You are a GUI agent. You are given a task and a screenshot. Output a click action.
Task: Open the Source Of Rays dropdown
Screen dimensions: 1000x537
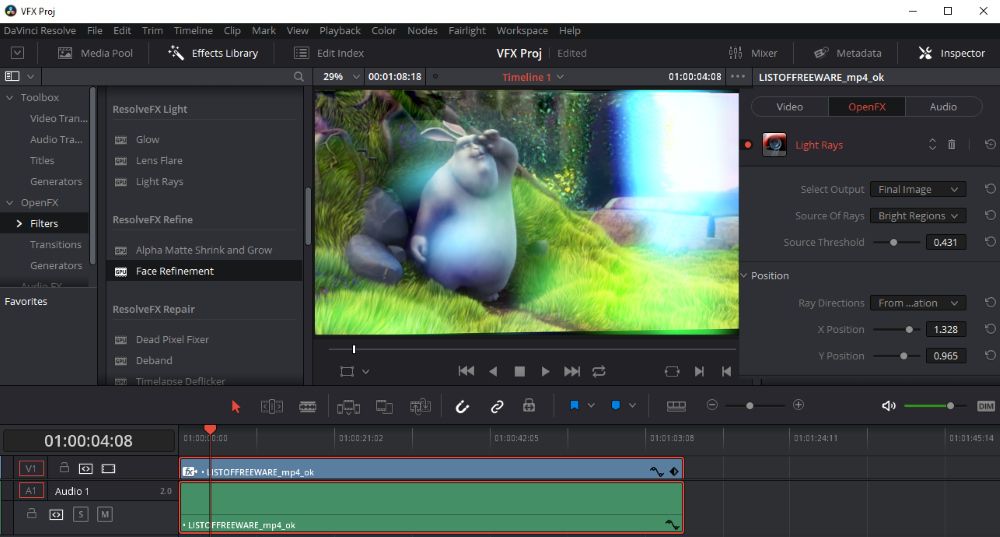pyautogui.click(x=917, y=216)
